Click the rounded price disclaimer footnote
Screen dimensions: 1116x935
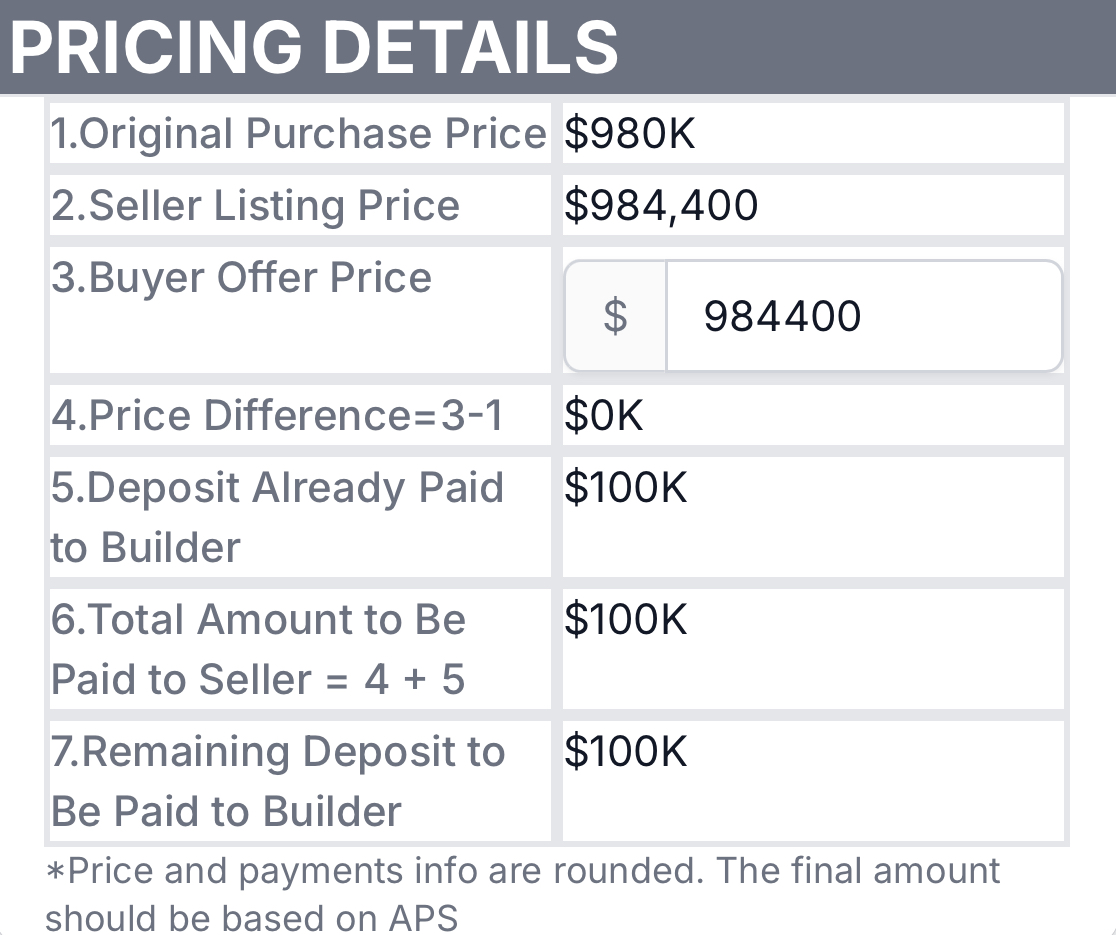pos(523,894)
